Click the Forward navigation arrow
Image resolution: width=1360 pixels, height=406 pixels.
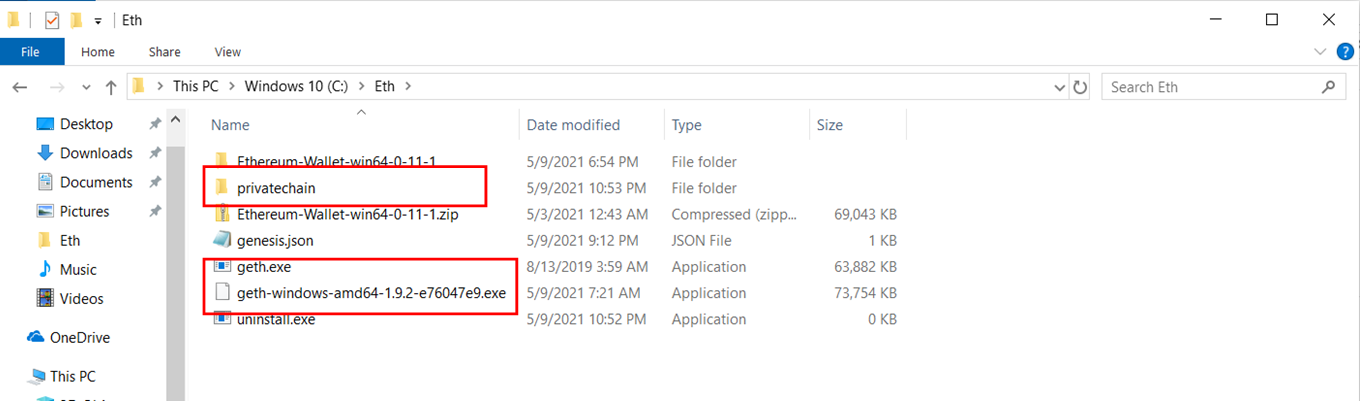point(57,87)
